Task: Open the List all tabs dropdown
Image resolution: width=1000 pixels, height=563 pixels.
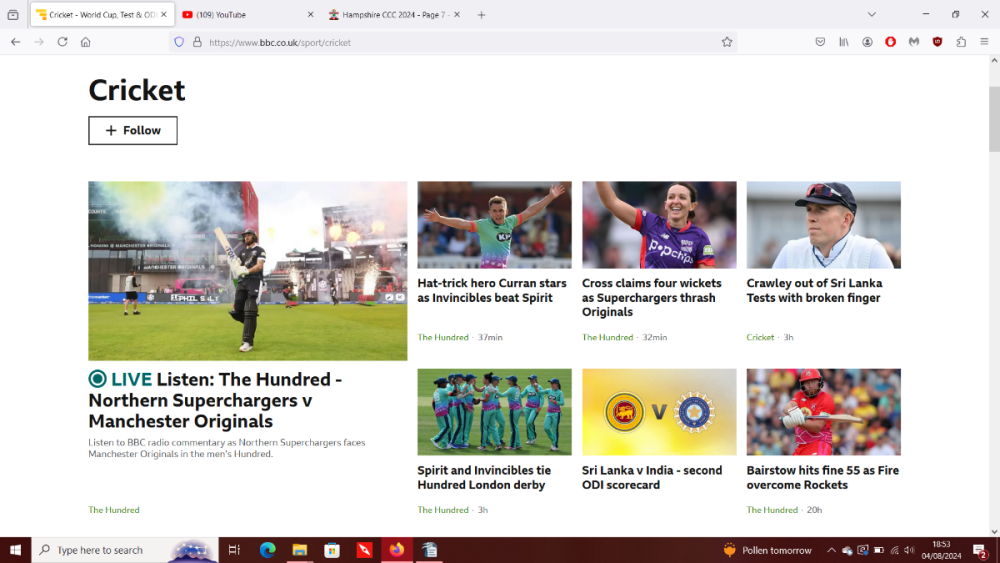Action: tap(872, 15)
